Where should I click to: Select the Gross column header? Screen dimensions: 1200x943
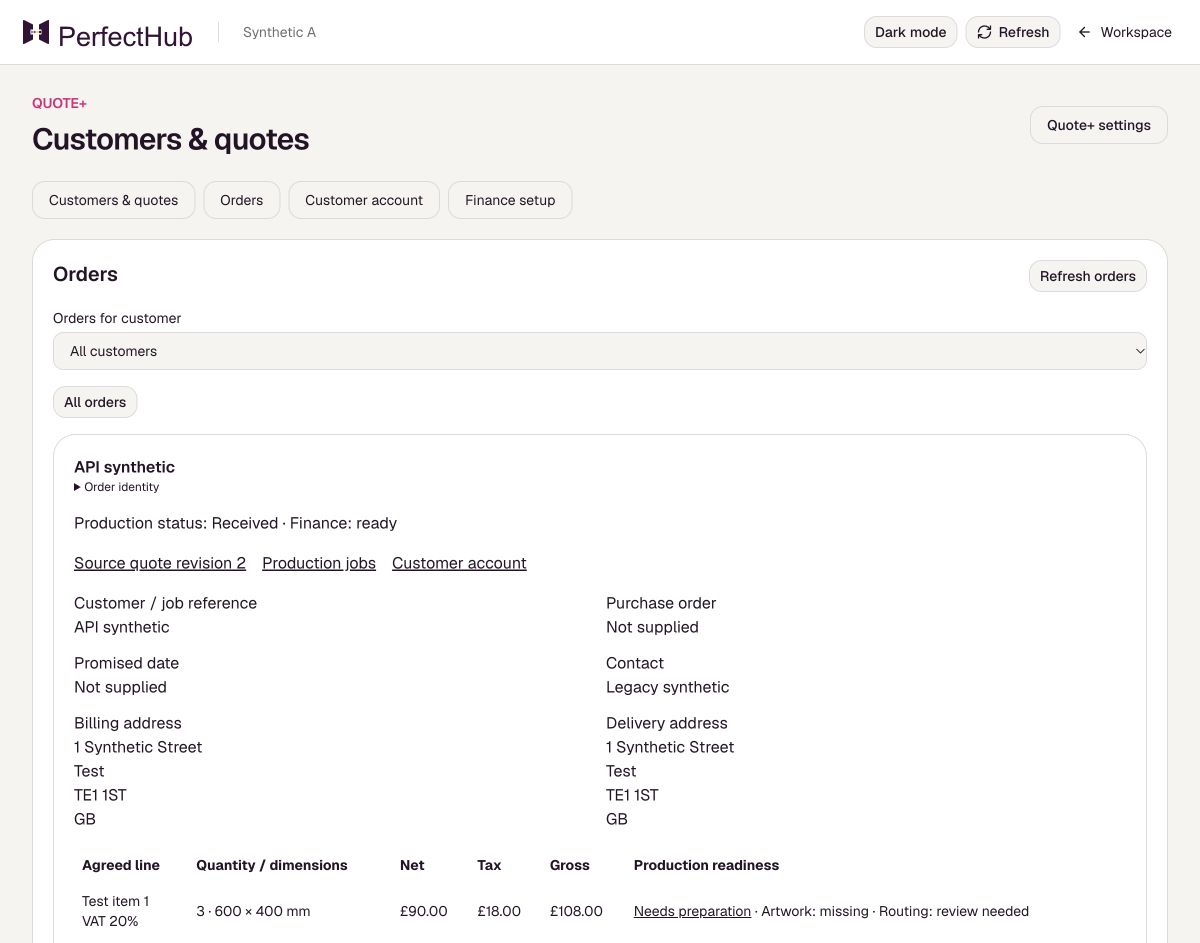[570, 865]
